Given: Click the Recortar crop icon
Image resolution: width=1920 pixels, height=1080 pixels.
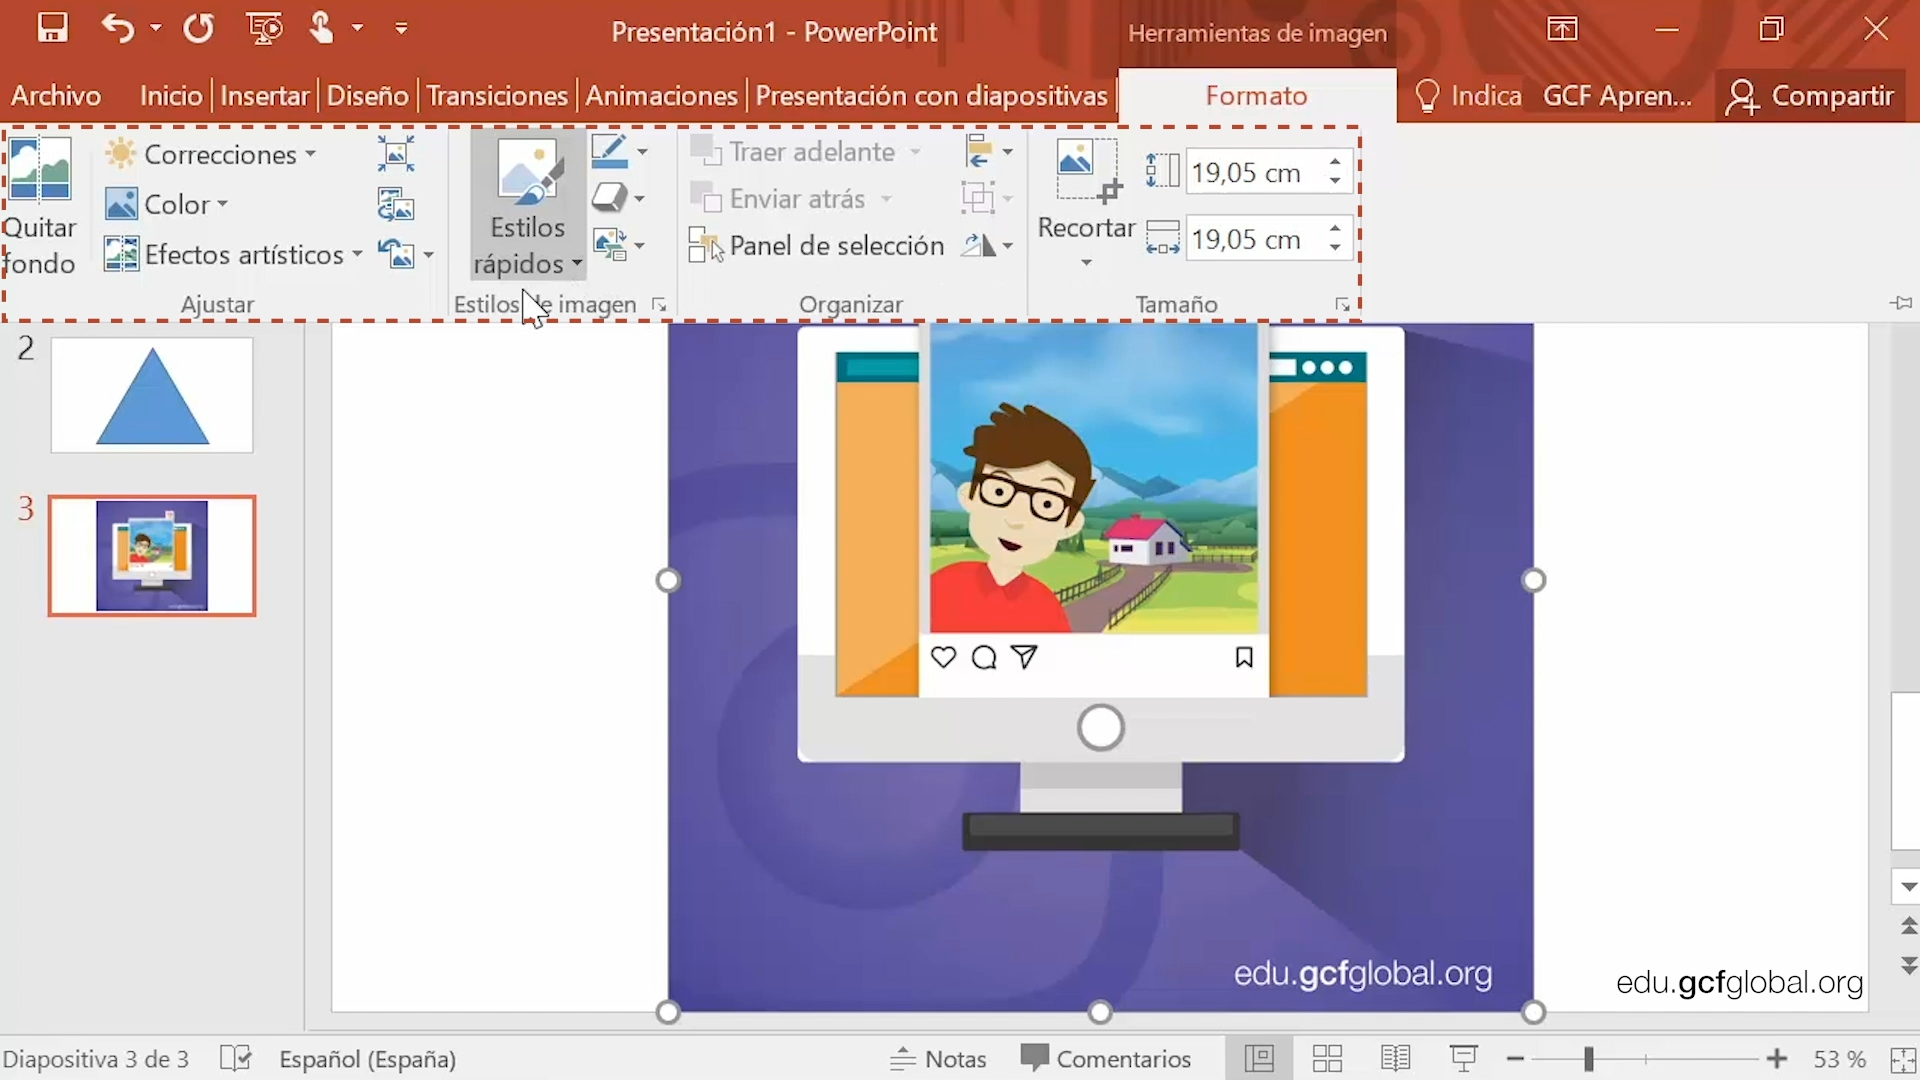Looking at the screenshot, I should pos(1085,170).
